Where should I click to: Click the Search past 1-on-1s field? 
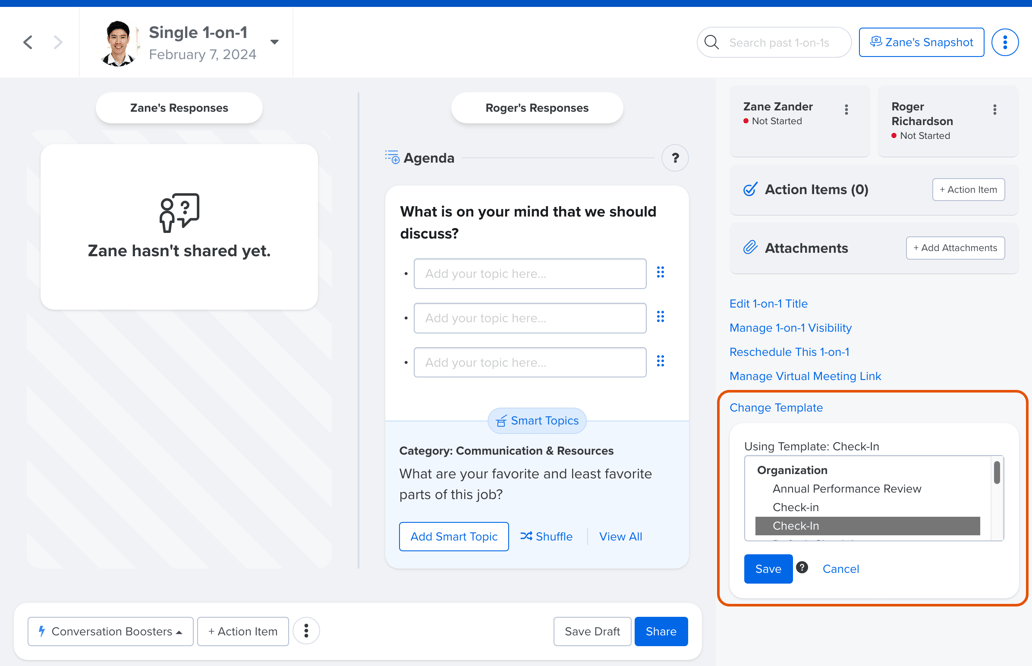point(780,42)
